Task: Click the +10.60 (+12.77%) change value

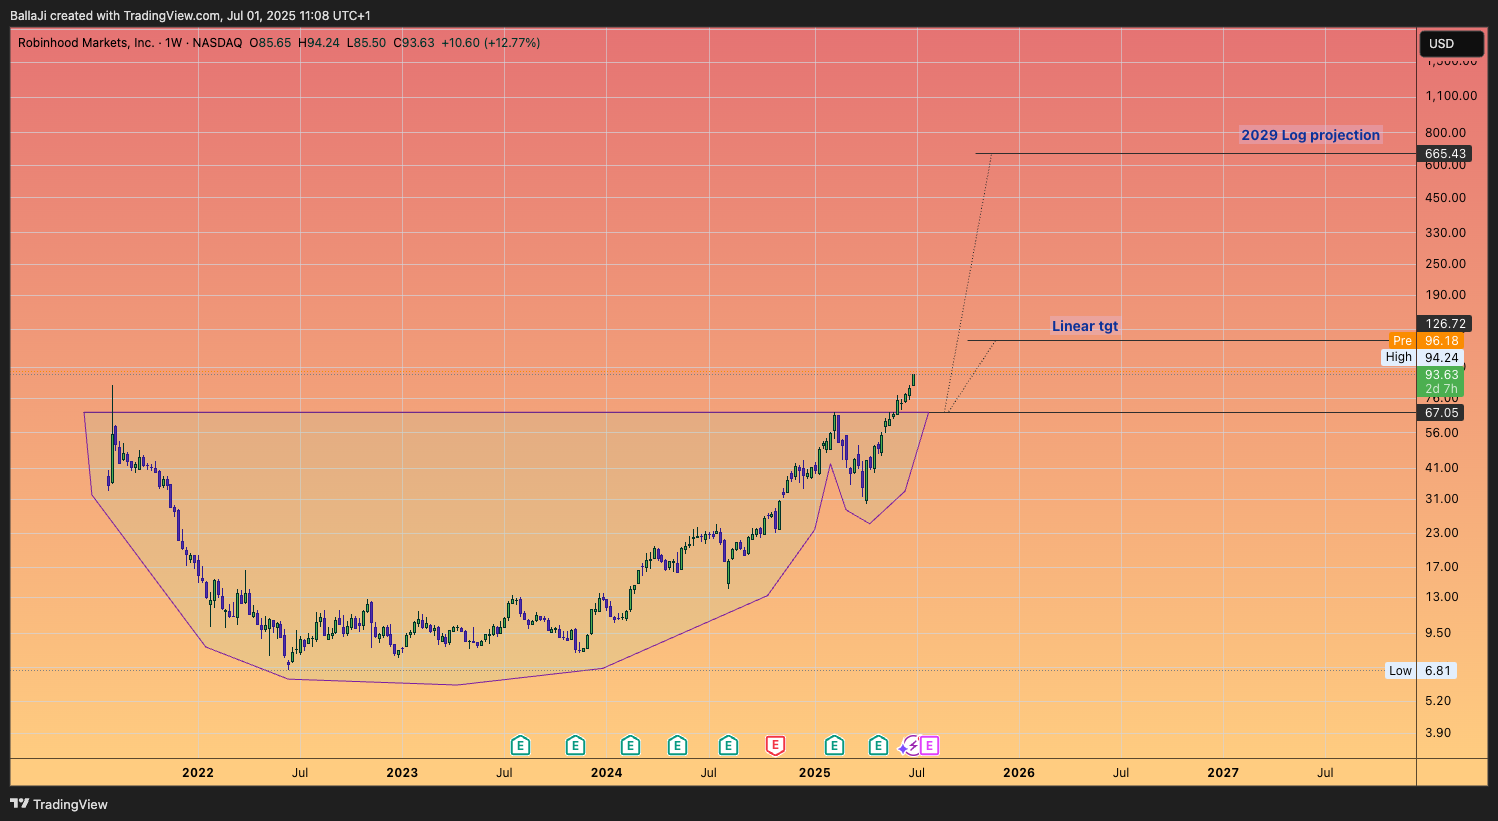Action: click(491, 43)
